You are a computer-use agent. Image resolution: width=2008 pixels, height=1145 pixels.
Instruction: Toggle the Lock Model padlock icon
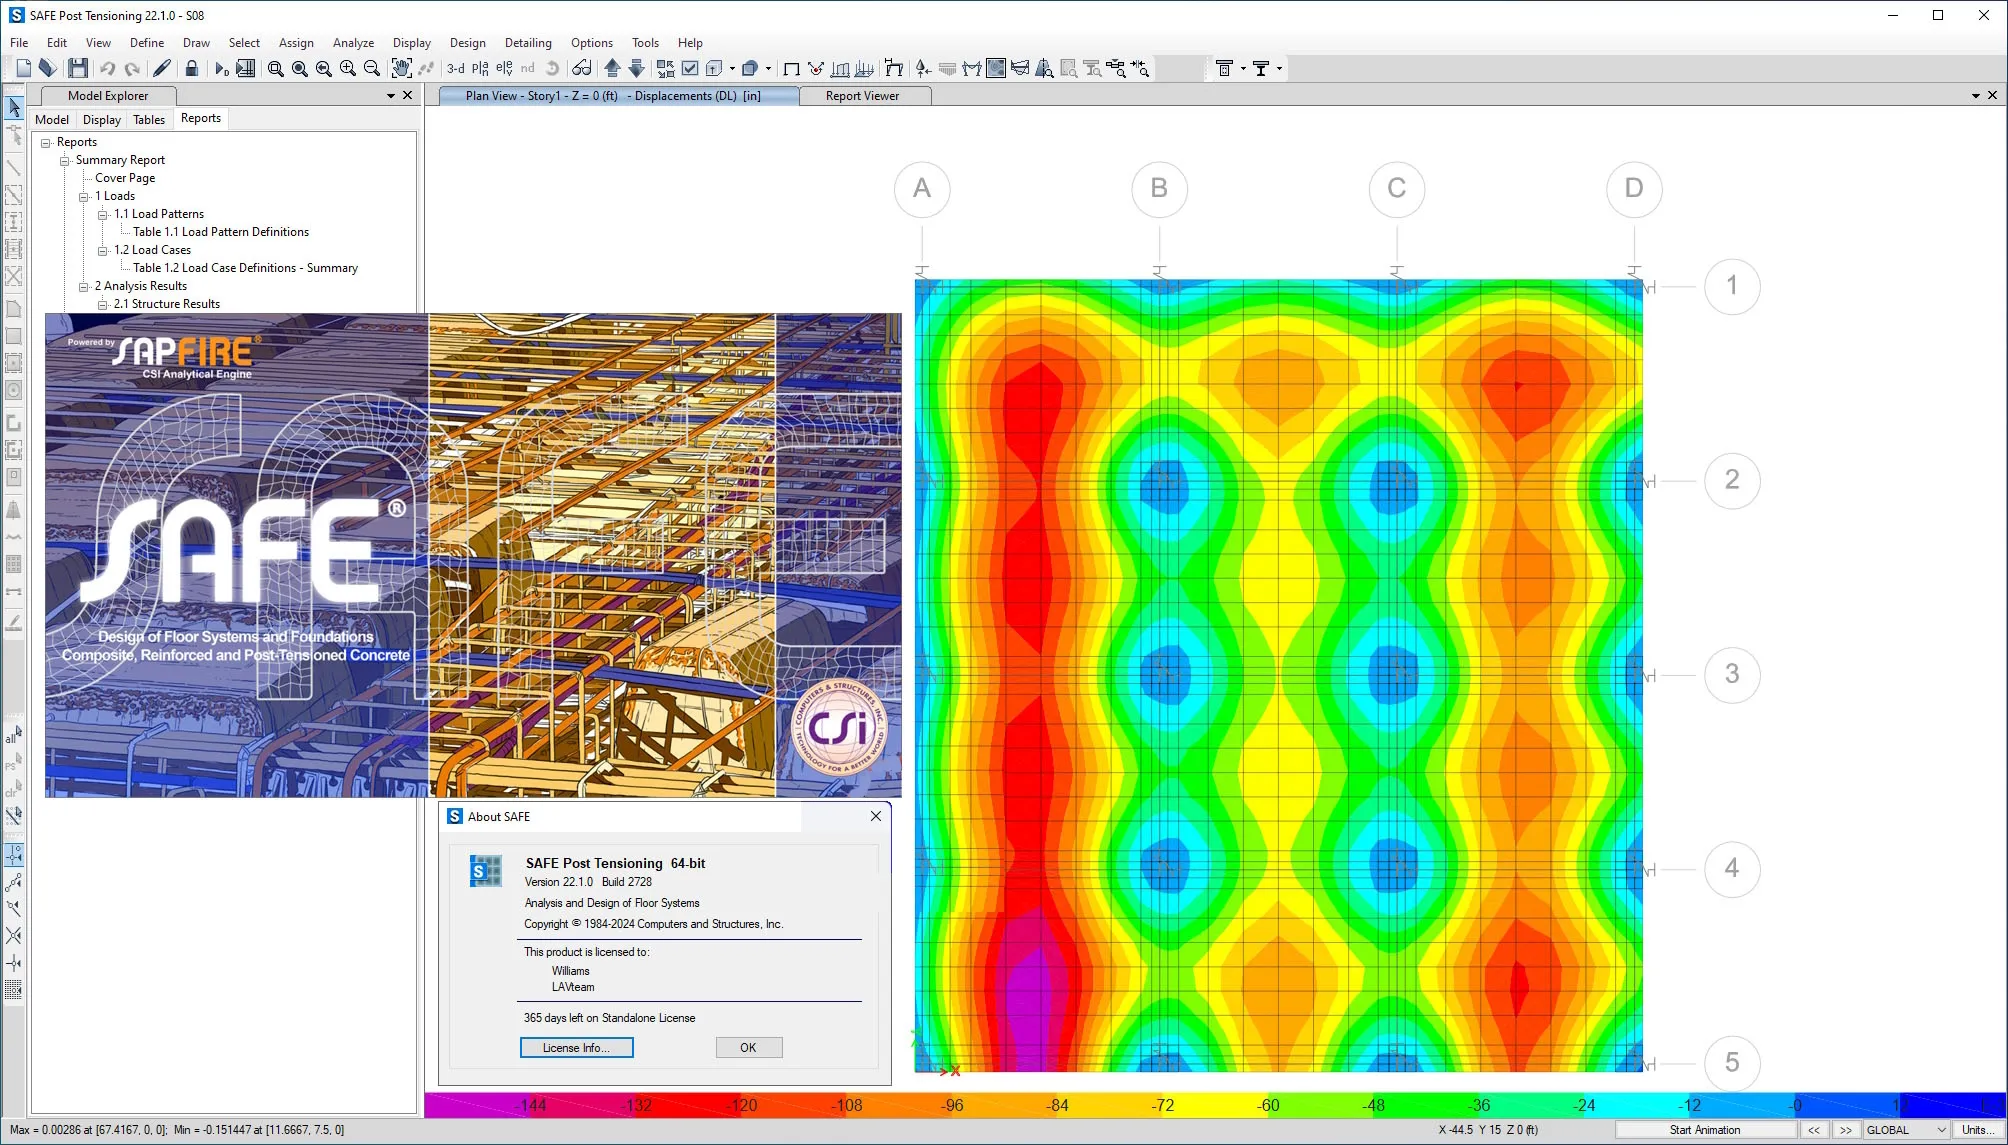click(x=192, y=68)
